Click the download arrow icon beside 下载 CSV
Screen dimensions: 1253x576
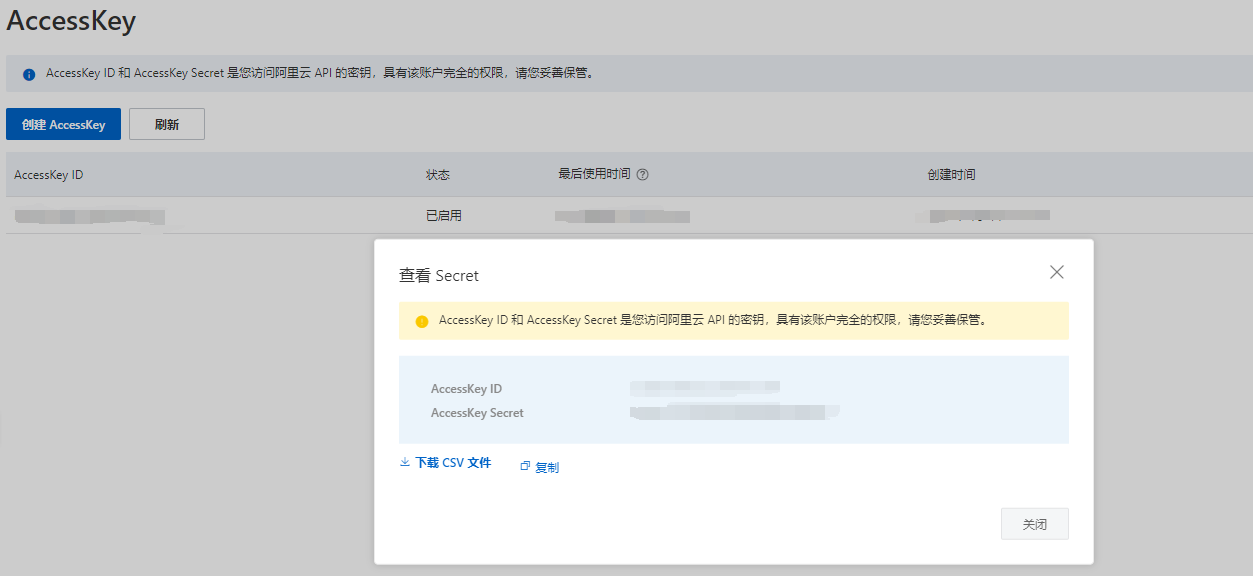pyautogui.click(x=405, y=463)
